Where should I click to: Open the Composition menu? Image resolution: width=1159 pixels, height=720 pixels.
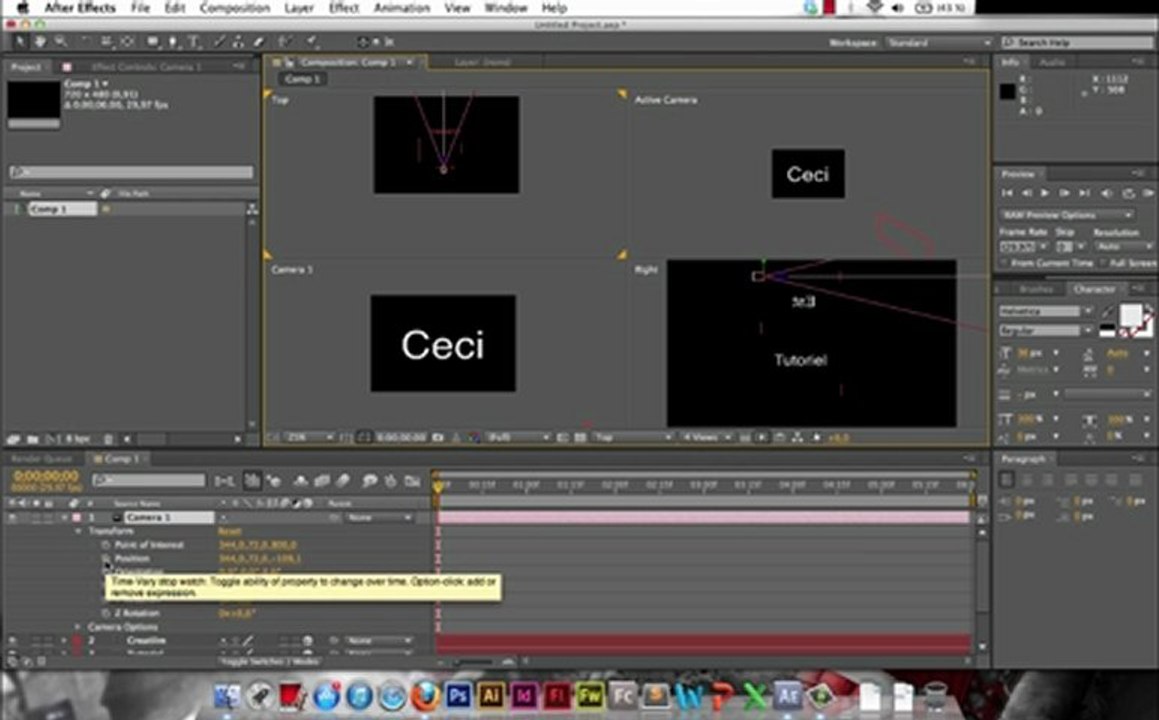[234, 8]
